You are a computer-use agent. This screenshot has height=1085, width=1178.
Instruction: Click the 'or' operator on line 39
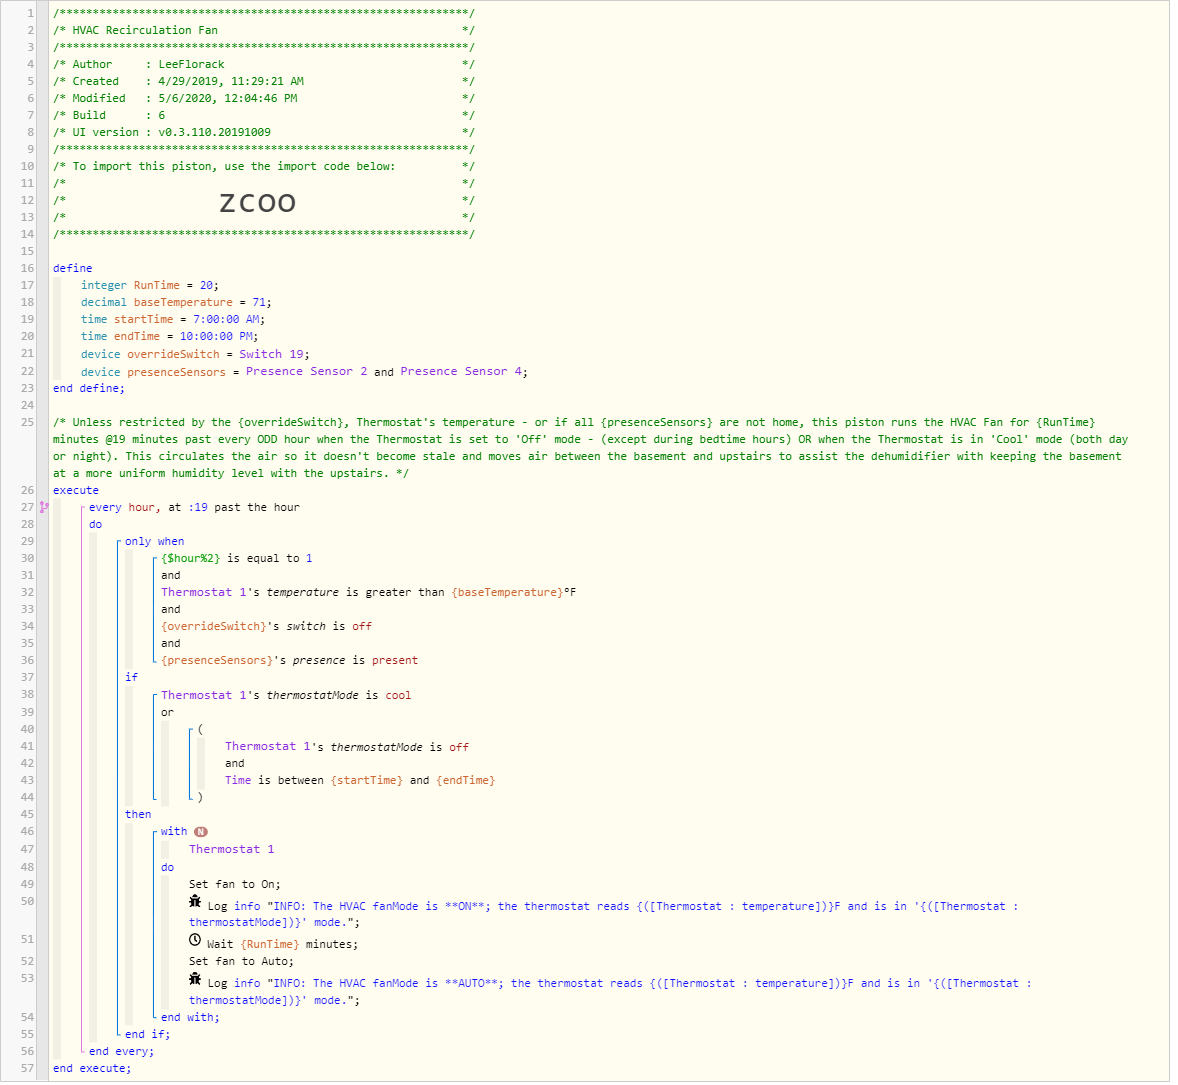(x=168, y=713)
